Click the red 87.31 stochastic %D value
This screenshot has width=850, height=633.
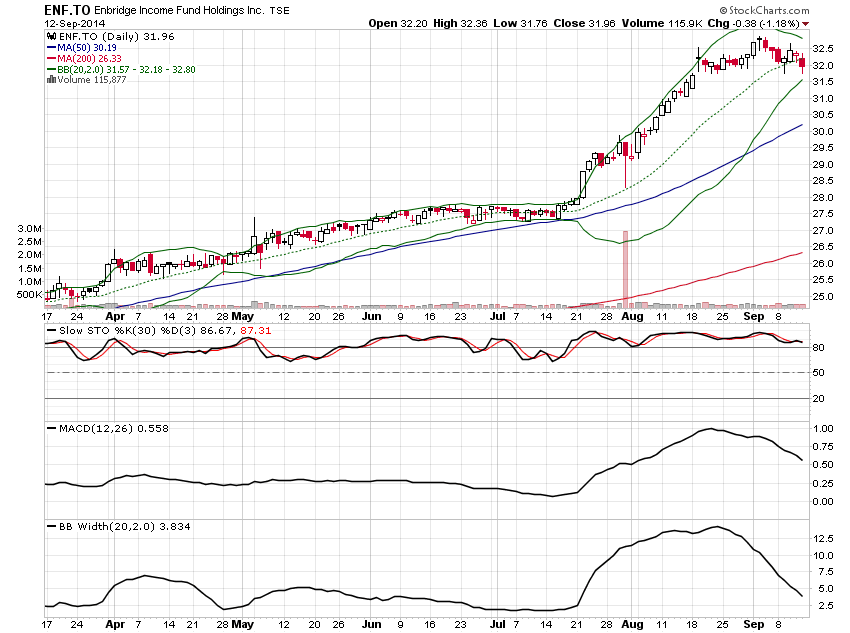click(x=255, y=331)
